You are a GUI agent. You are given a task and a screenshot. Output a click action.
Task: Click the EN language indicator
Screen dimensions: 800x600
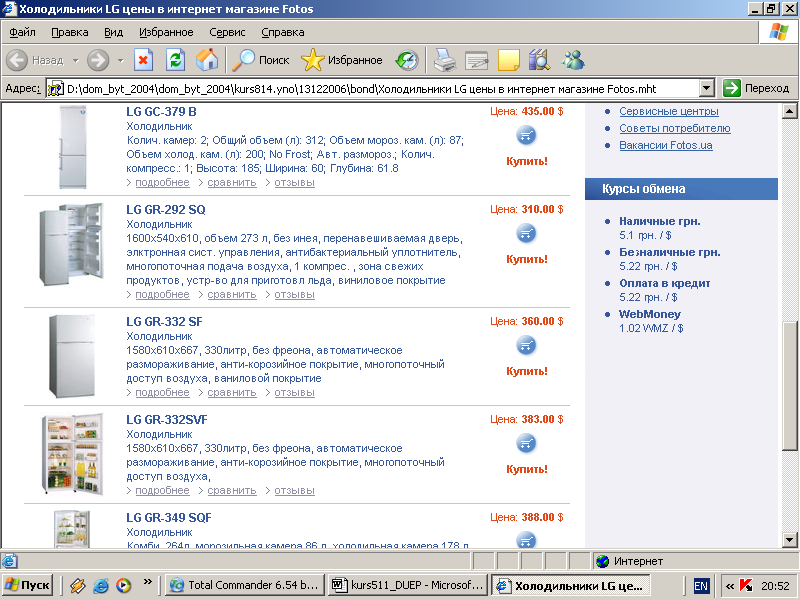701,586
